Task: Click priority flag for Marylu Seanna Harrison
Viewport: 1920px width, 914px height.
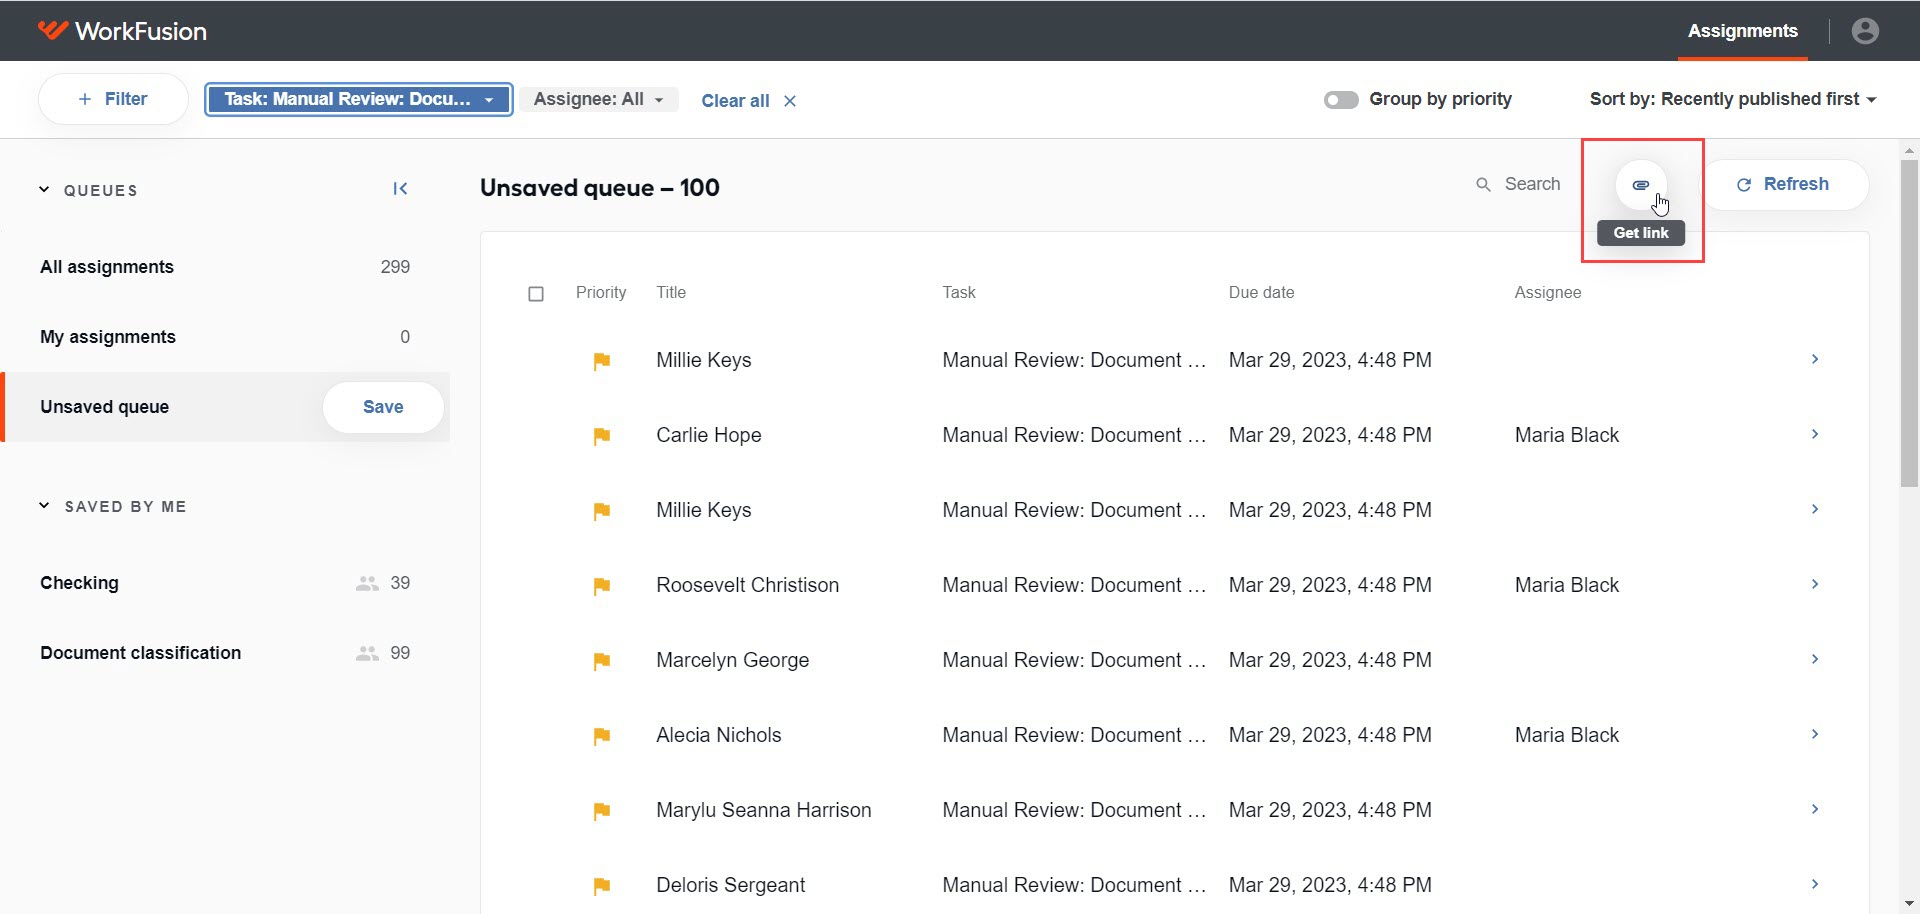Action: (x=601, y=811)
